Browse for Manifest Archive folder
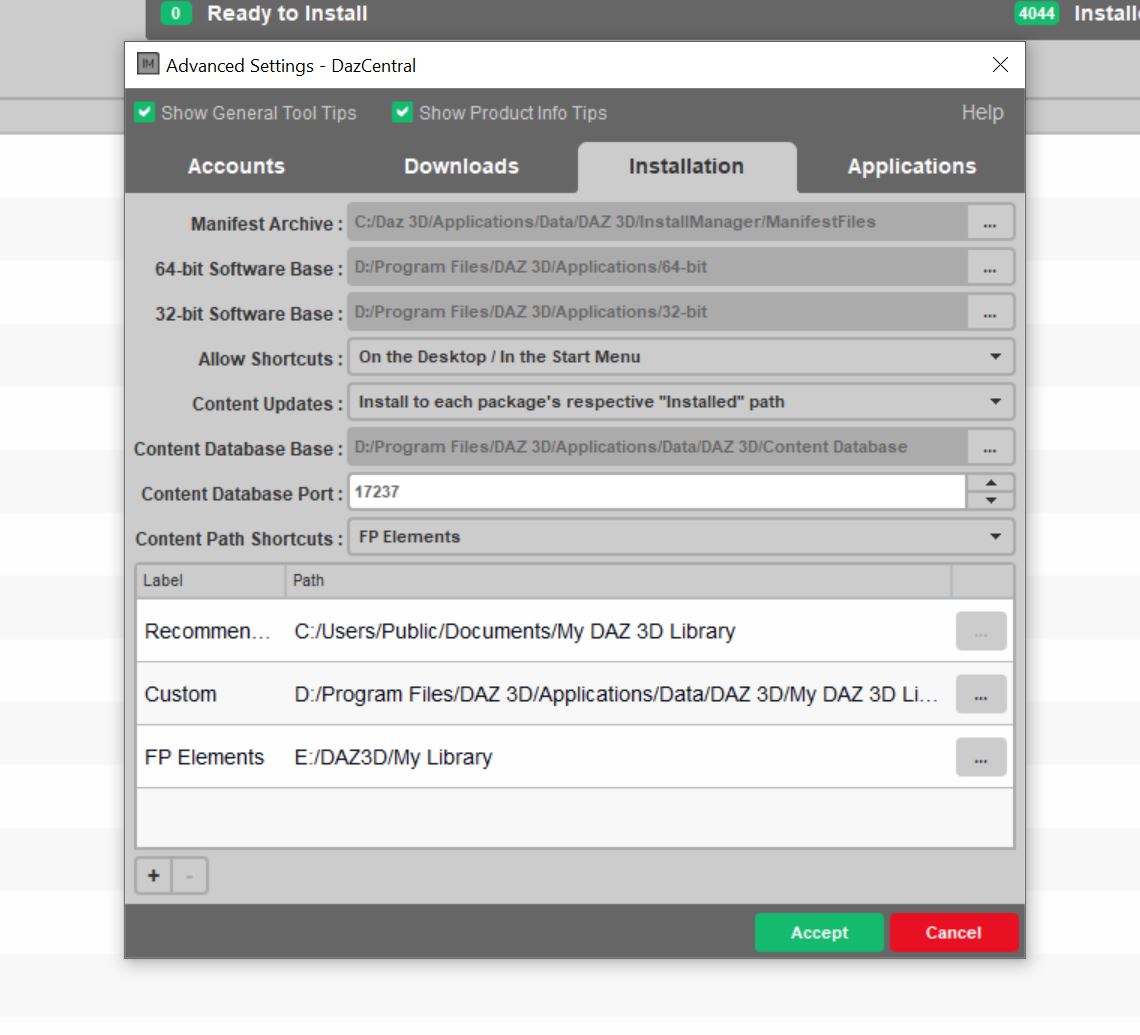Viewport: 1140px width, 1035px height. [x=990, y=222]
